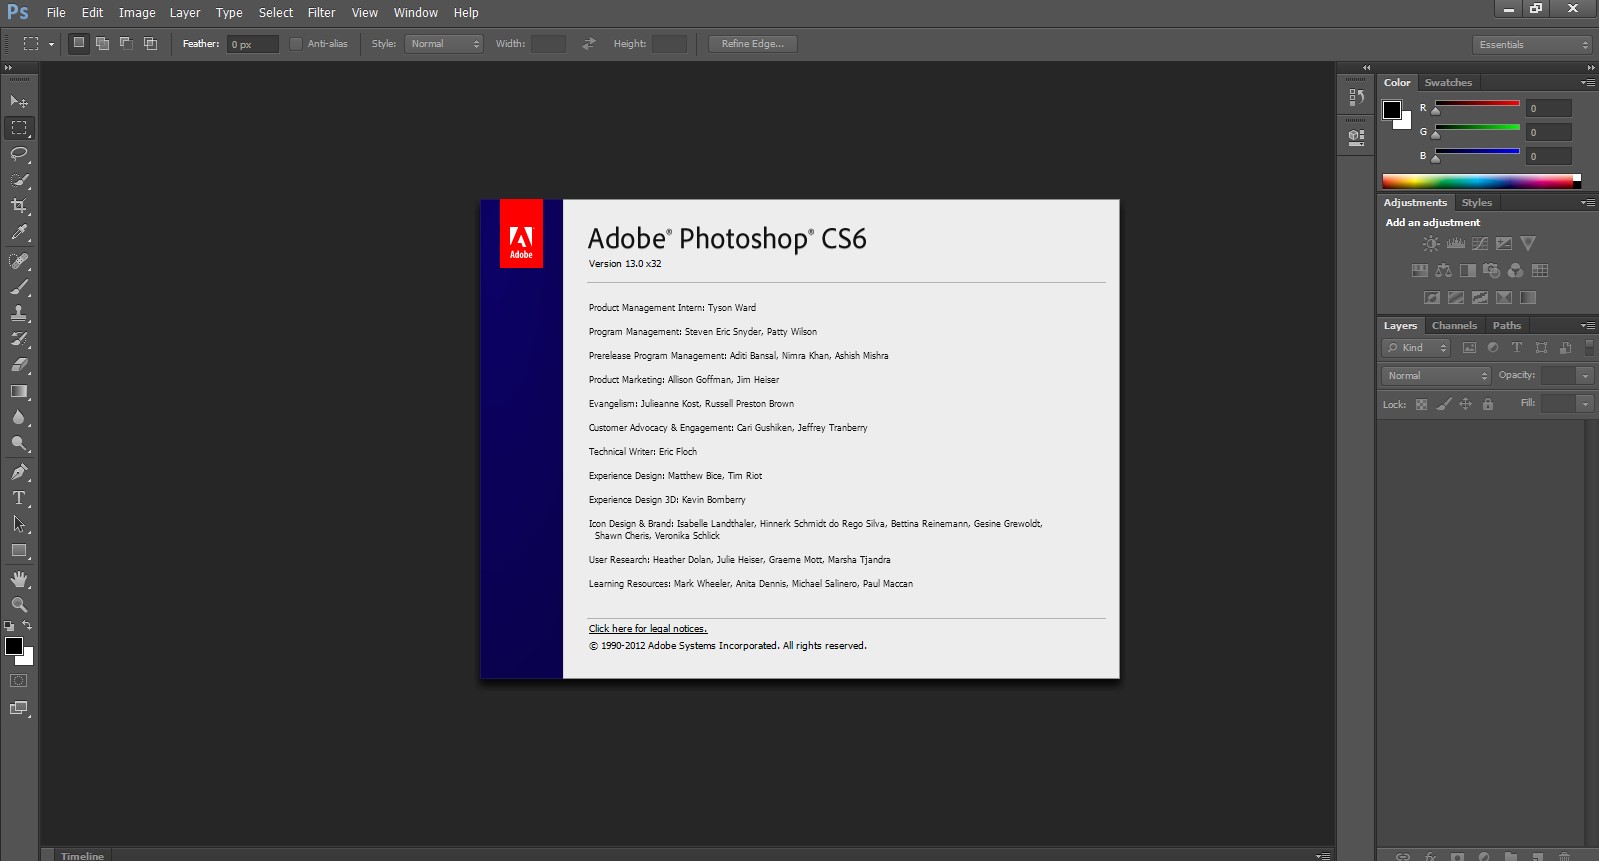Add a Brightness/Contrast adjustment
Image resolution: width=1599 pixels, height=861 pixels.
(1432, 244)
